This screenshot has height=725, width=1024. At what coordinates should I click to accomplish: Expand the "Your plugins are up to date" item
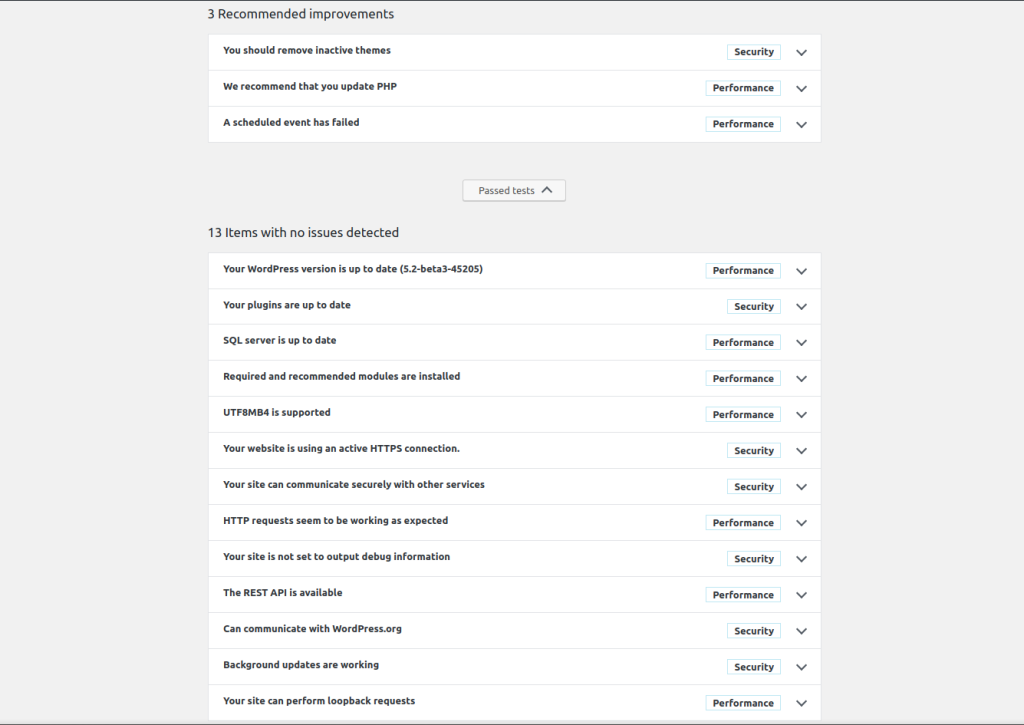point(801,306)
